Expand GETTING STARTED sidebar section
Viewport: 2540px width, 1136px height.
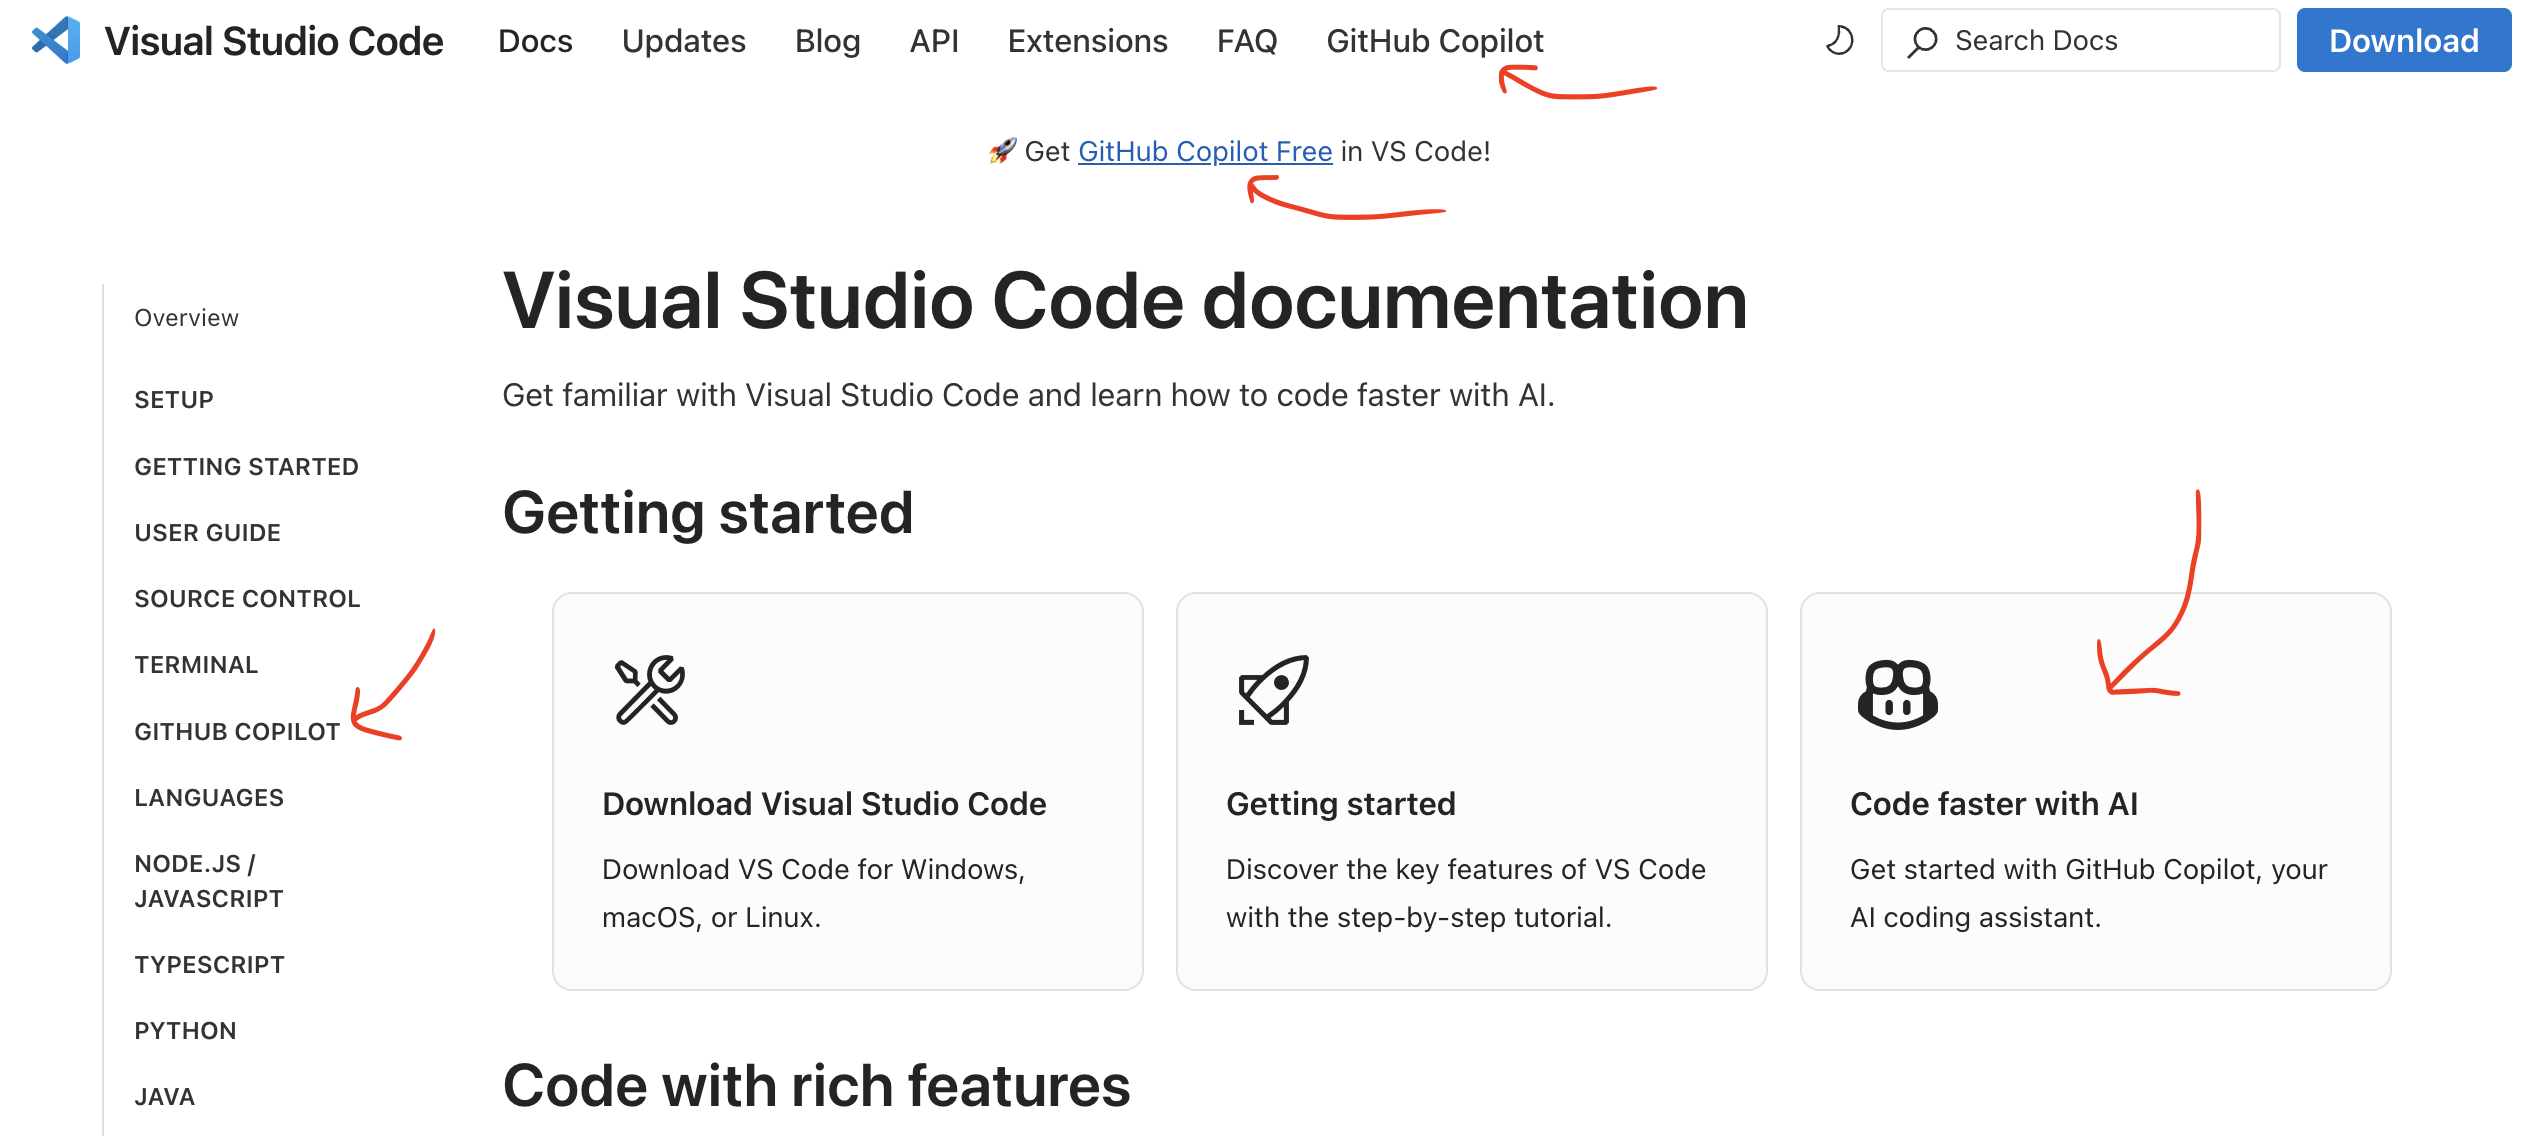(x=246, y=467)
